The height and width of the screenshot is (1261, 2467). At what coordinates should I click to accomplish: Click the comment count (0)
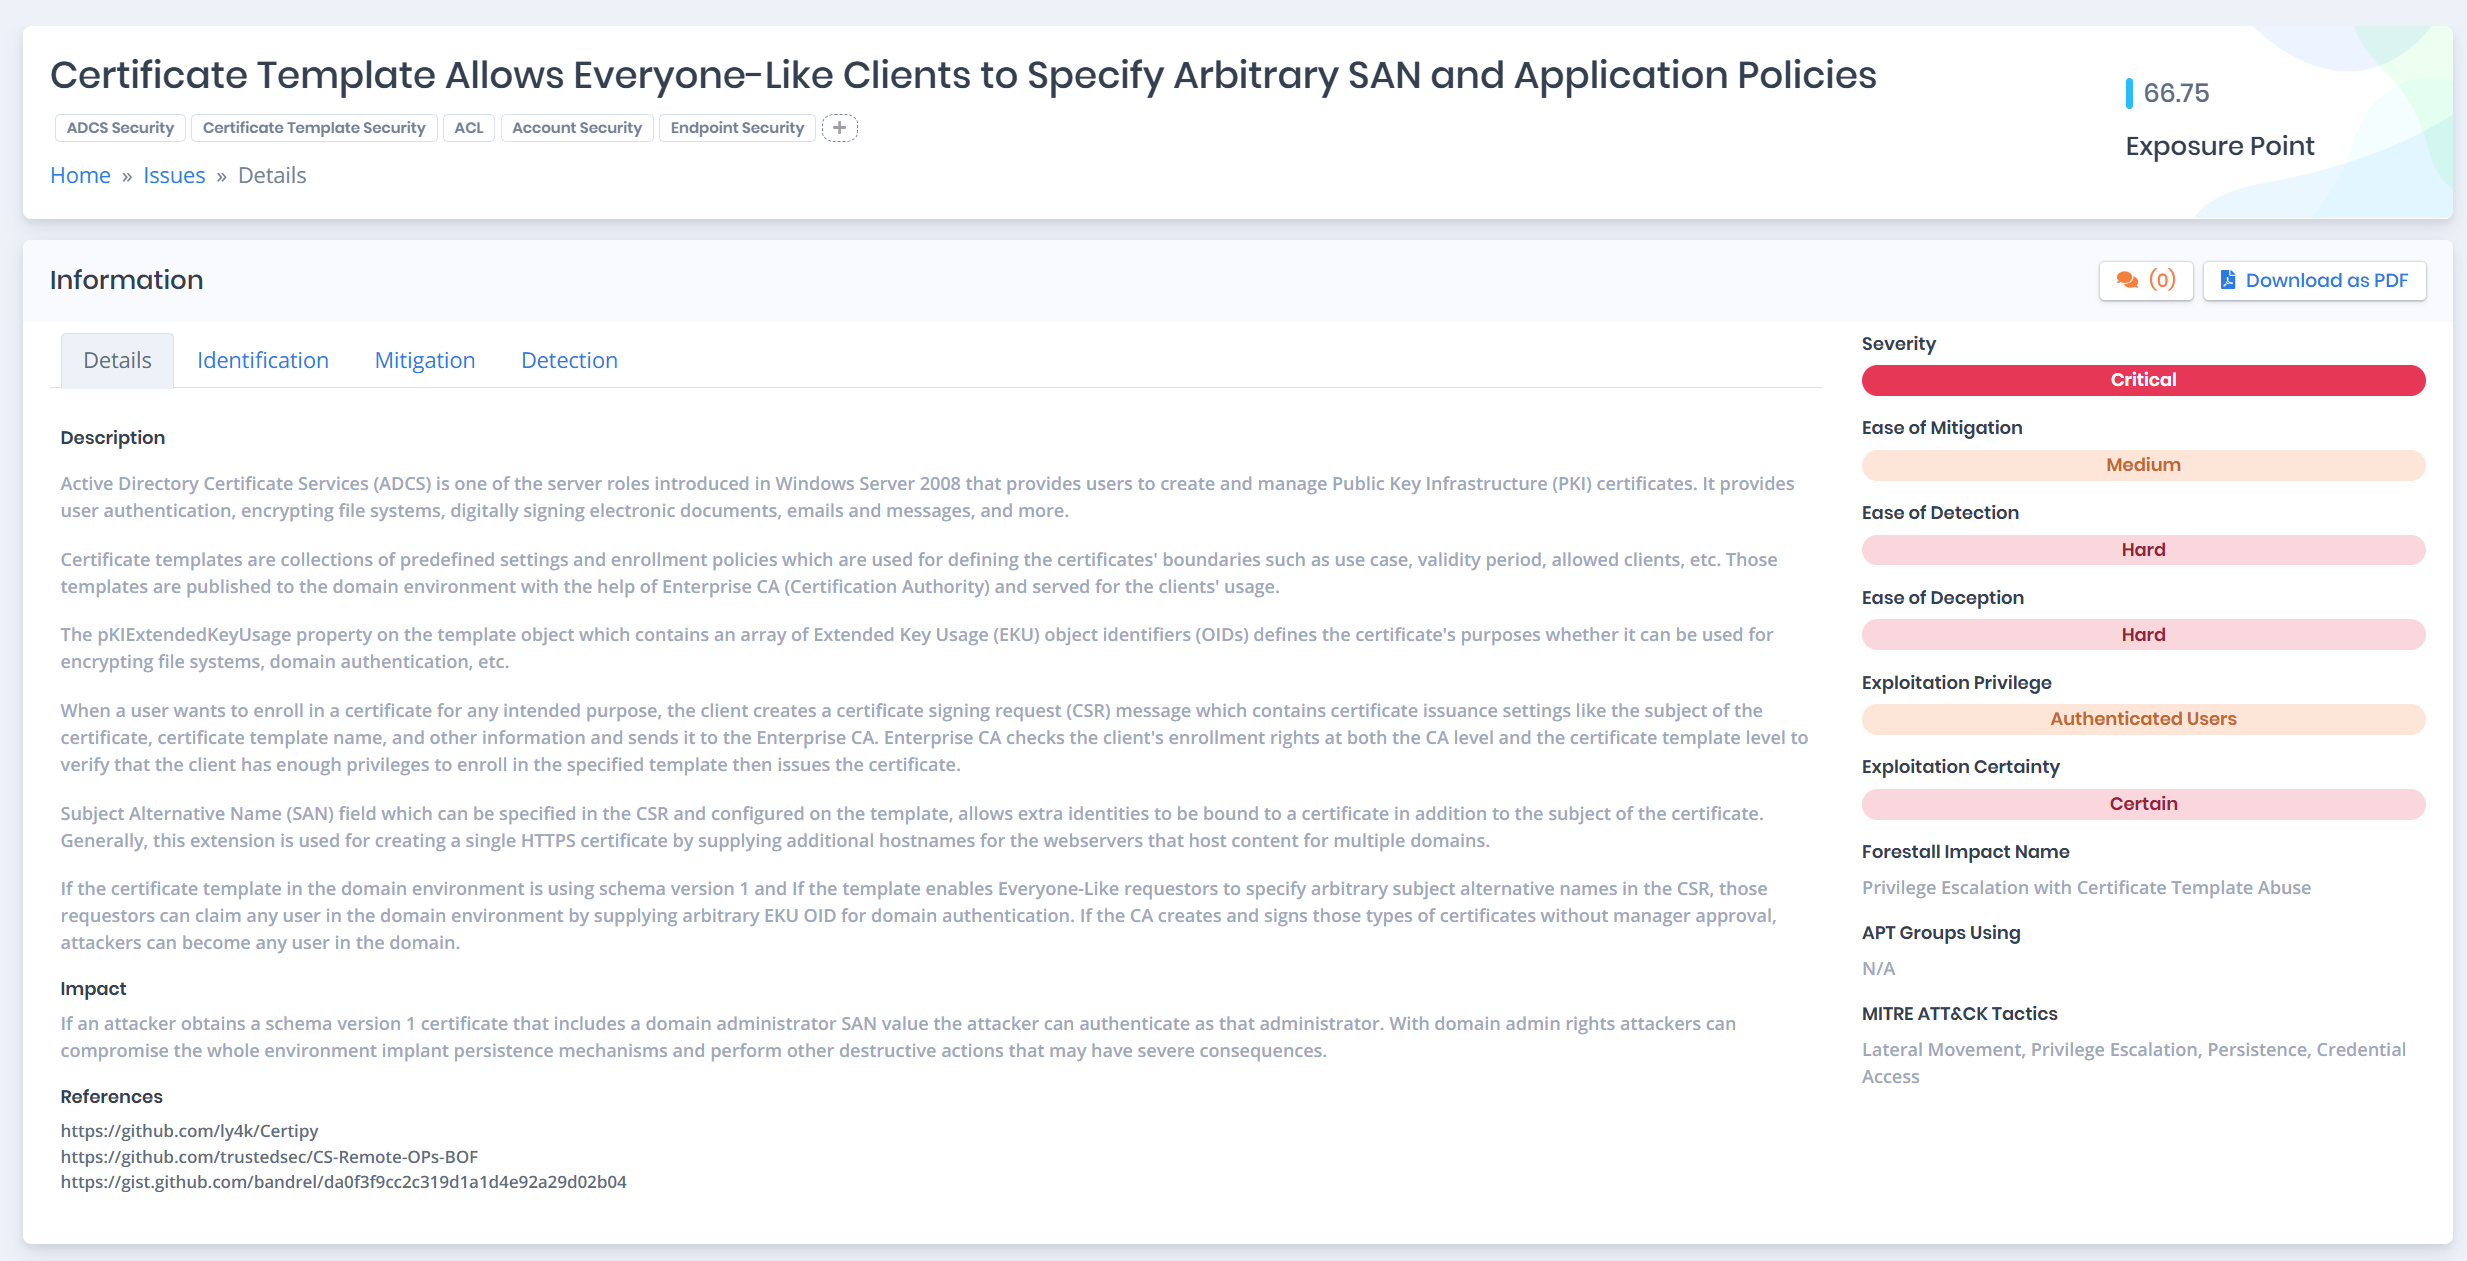(x=2161, y=280)
